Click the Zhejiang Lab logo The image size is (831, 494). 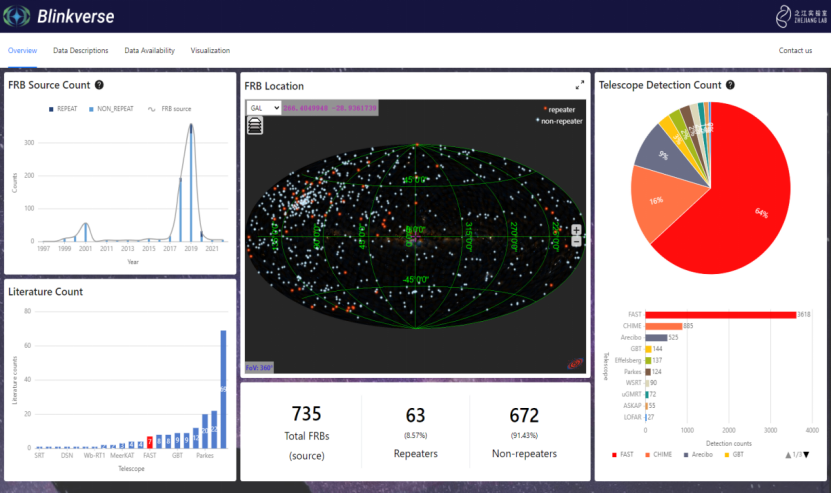click(x=801, y=16)
